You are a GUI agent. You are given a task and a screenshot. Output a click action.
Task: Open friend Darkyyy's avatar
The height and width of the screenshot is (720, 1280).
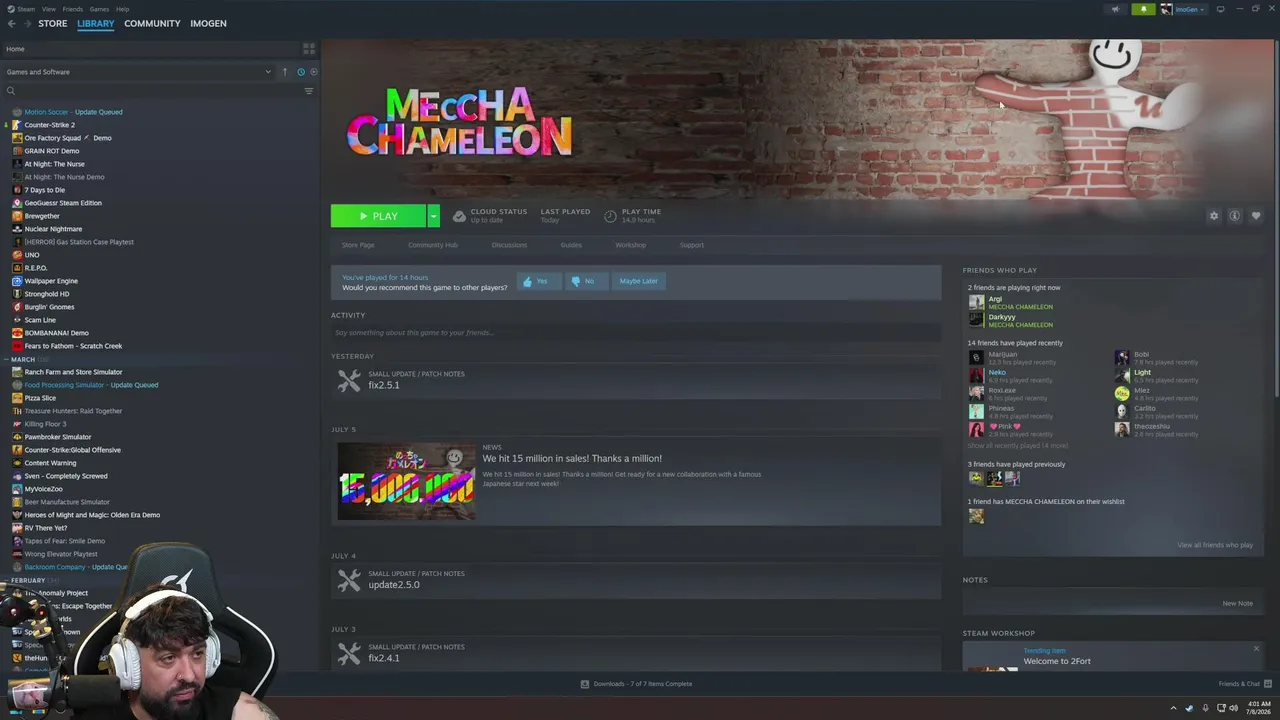976,320
